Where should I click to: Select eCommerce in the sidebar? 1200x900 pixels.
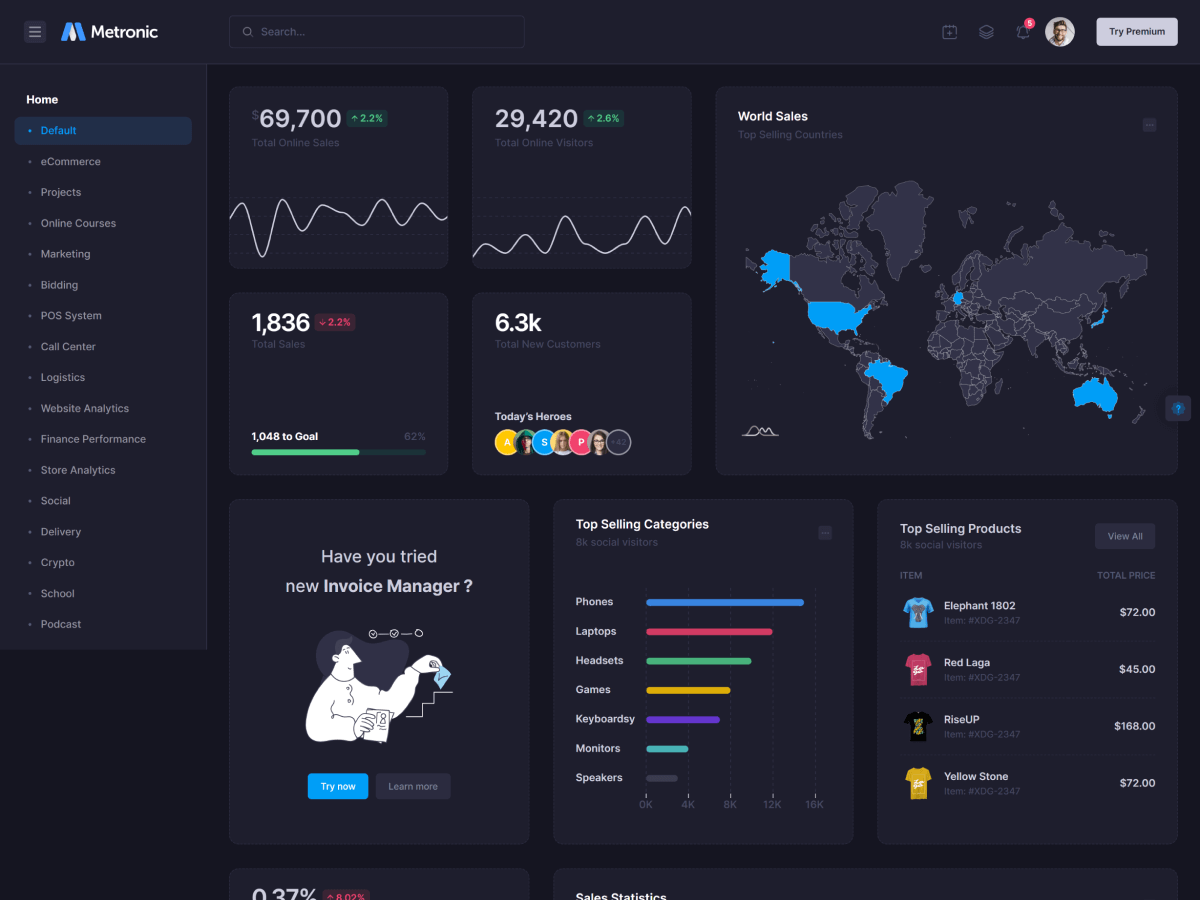70,161
